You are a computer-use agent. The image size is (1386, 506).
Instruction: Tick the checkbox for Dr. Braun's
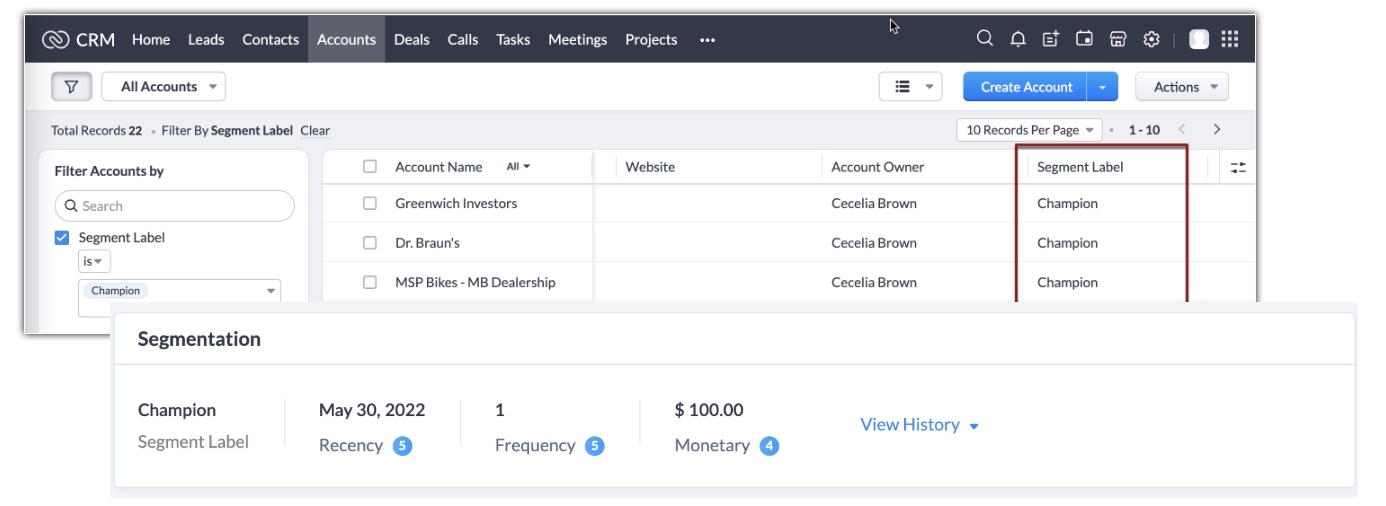pyautogui.click(x=370, y=243)
